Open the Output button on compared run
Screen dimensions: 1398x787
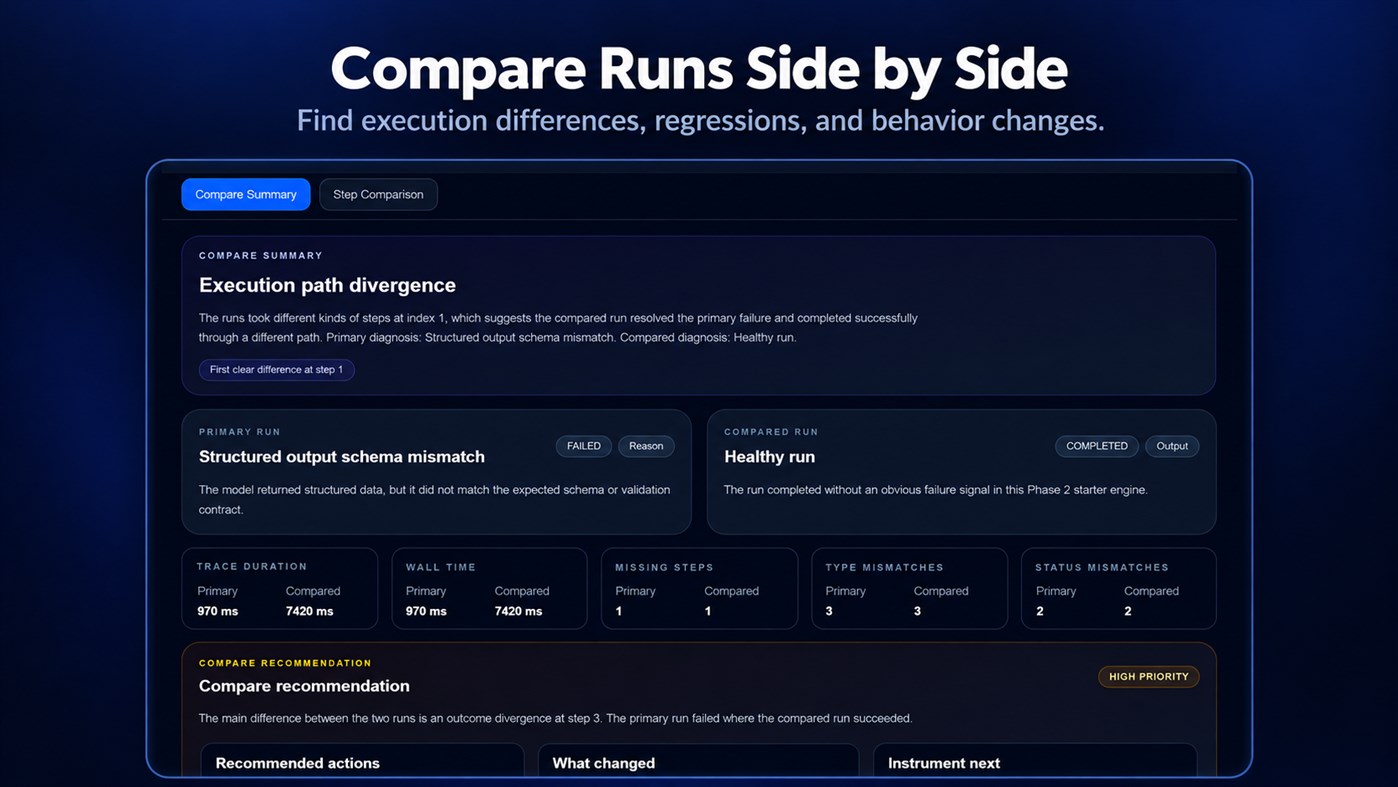[1172, 446]
